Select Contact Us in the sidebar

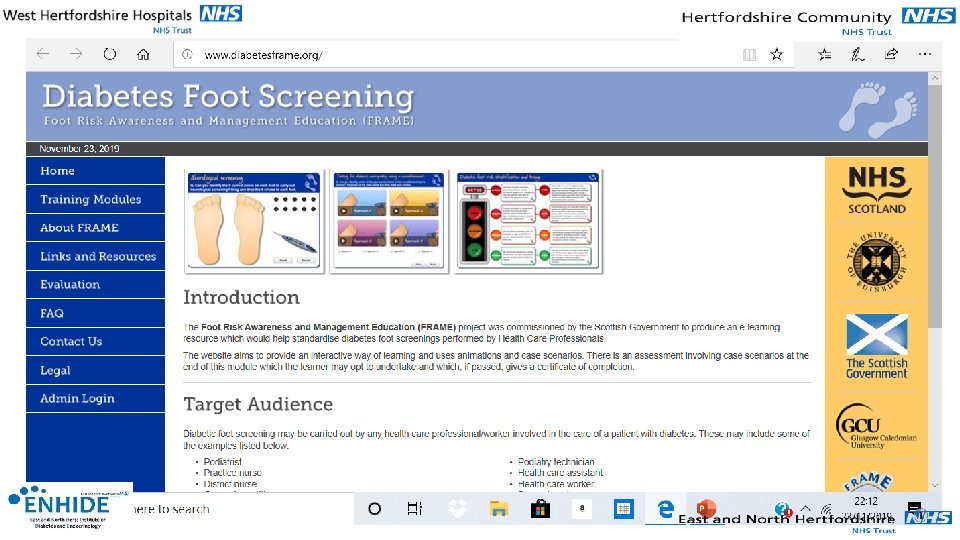[96, 341]
